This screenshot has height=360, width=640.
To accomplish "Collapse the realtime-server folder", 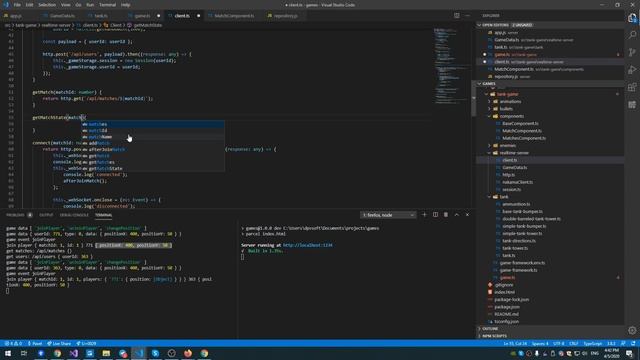I will click(514, 153).
